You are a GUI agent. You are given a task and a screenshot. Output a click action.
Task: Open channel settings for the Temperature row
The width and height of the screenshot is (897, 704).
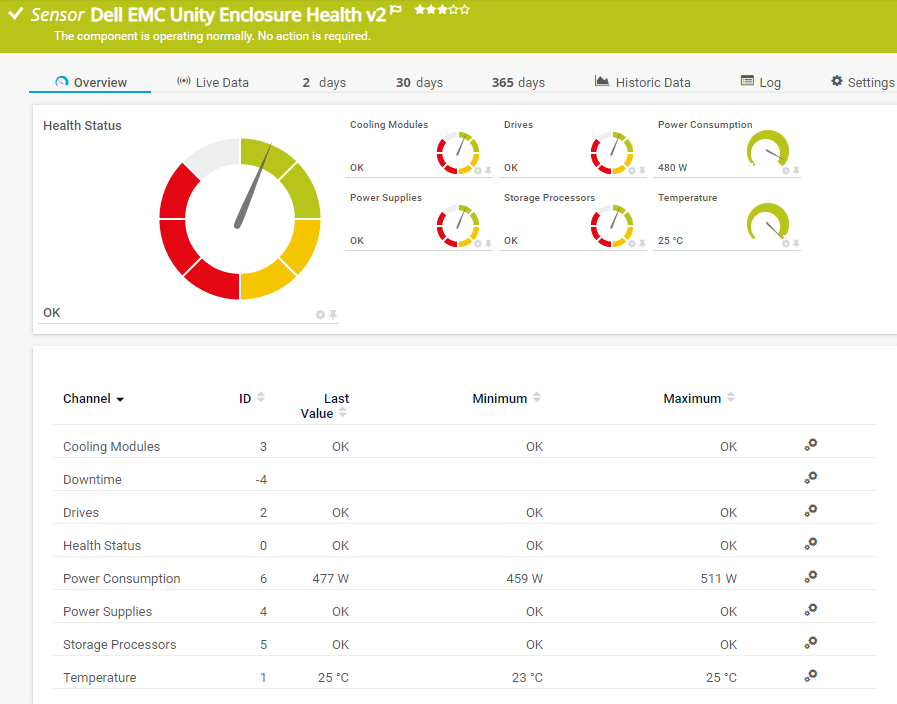pos(811,676)
